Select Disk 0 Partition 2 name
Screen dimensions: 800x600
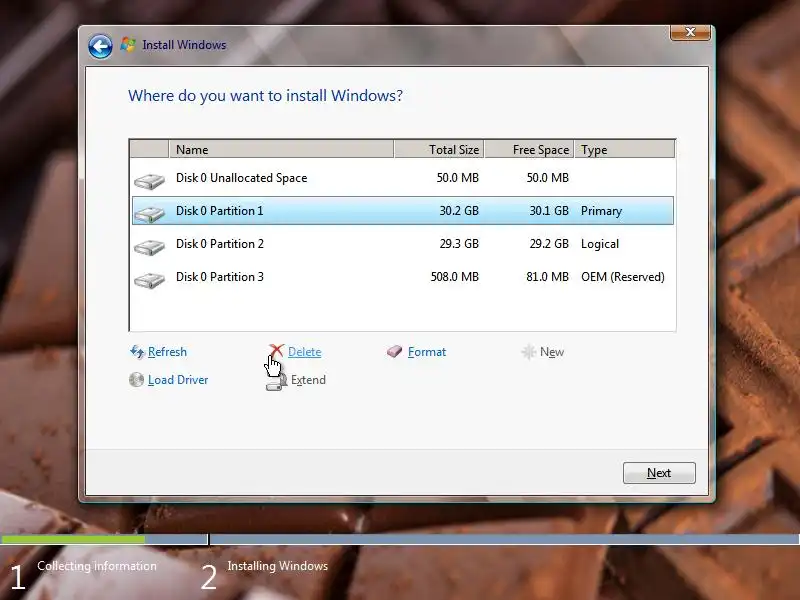(x=220, y=244)
